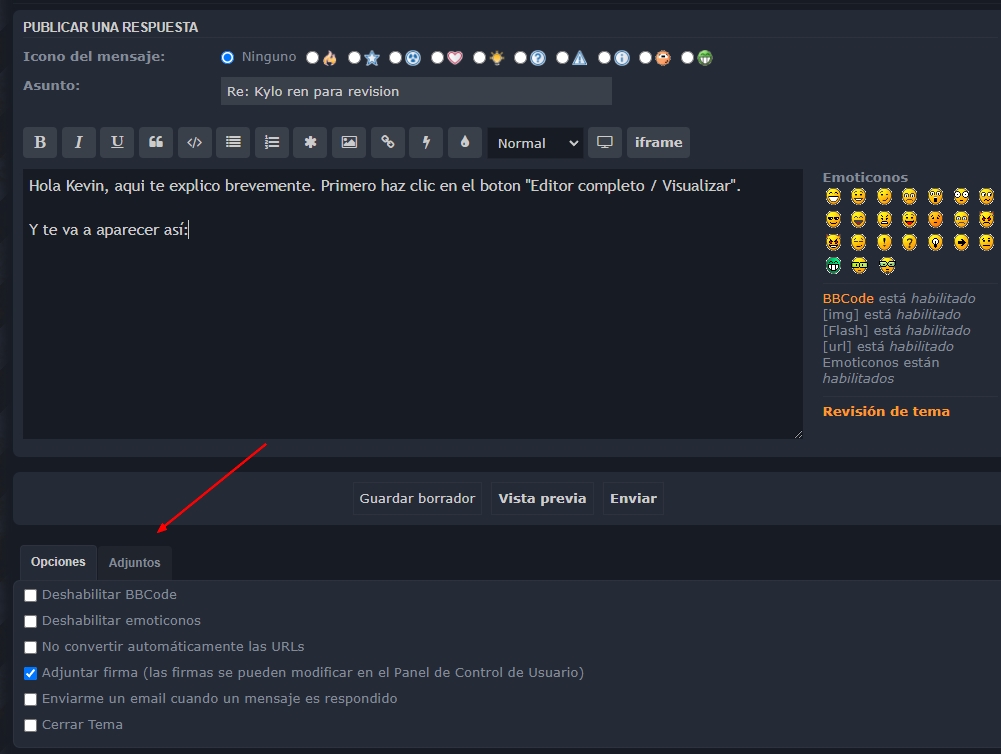1001x754 pixels.
Task: Toggle bold formatting in the editor toolbar
Action: pyautogui.click(x=40, y=143)
